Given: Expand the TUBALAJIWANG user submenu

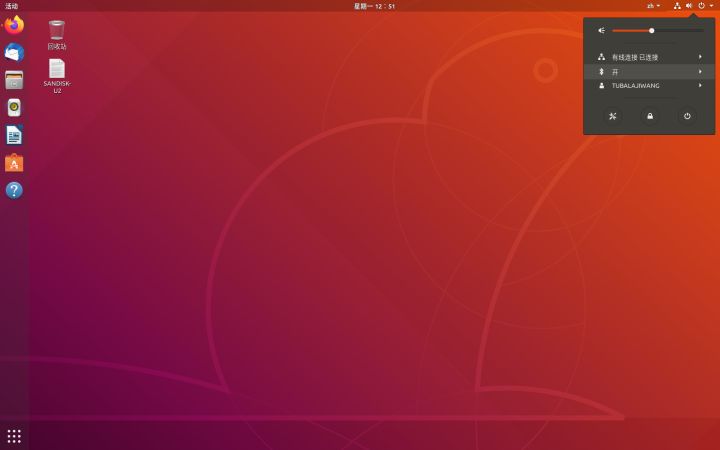Looking at the screenshot, I should pos(649,85).
